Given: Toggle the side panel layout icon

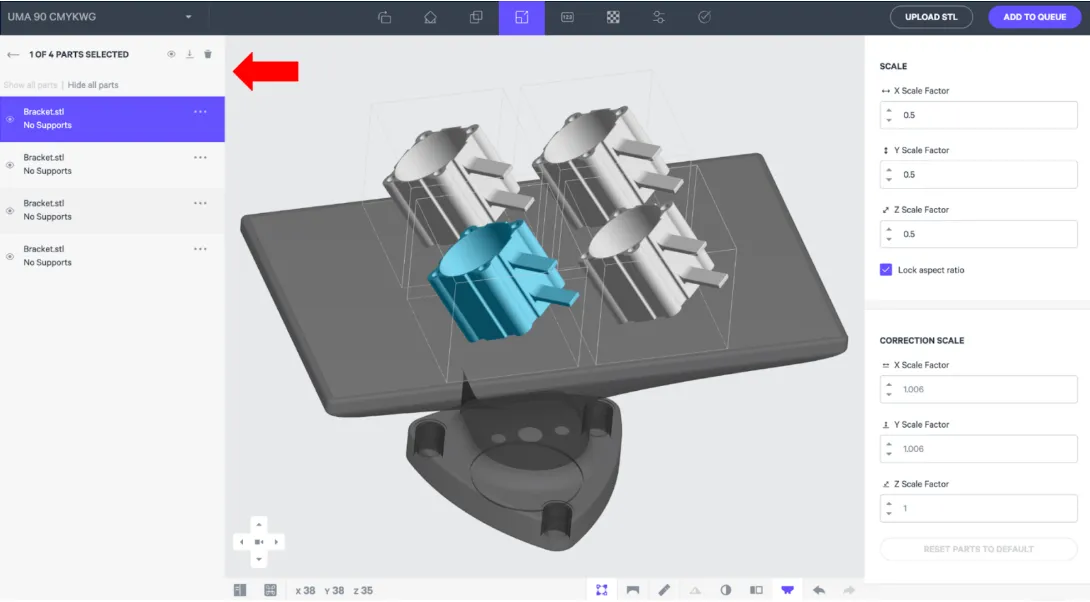Looking at the screenshot, I should pos(240,590).
